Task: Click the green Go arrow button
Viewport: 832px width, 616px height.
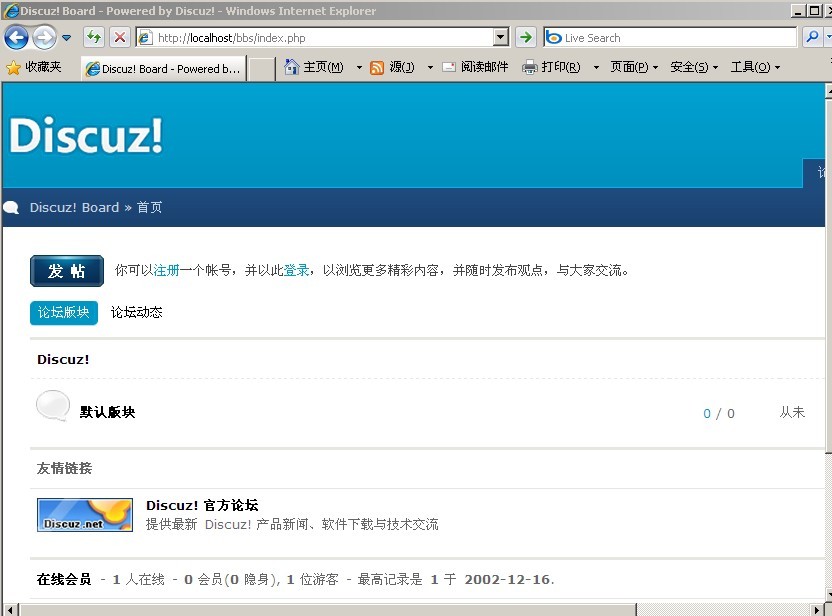Action: tap(526, 37)
